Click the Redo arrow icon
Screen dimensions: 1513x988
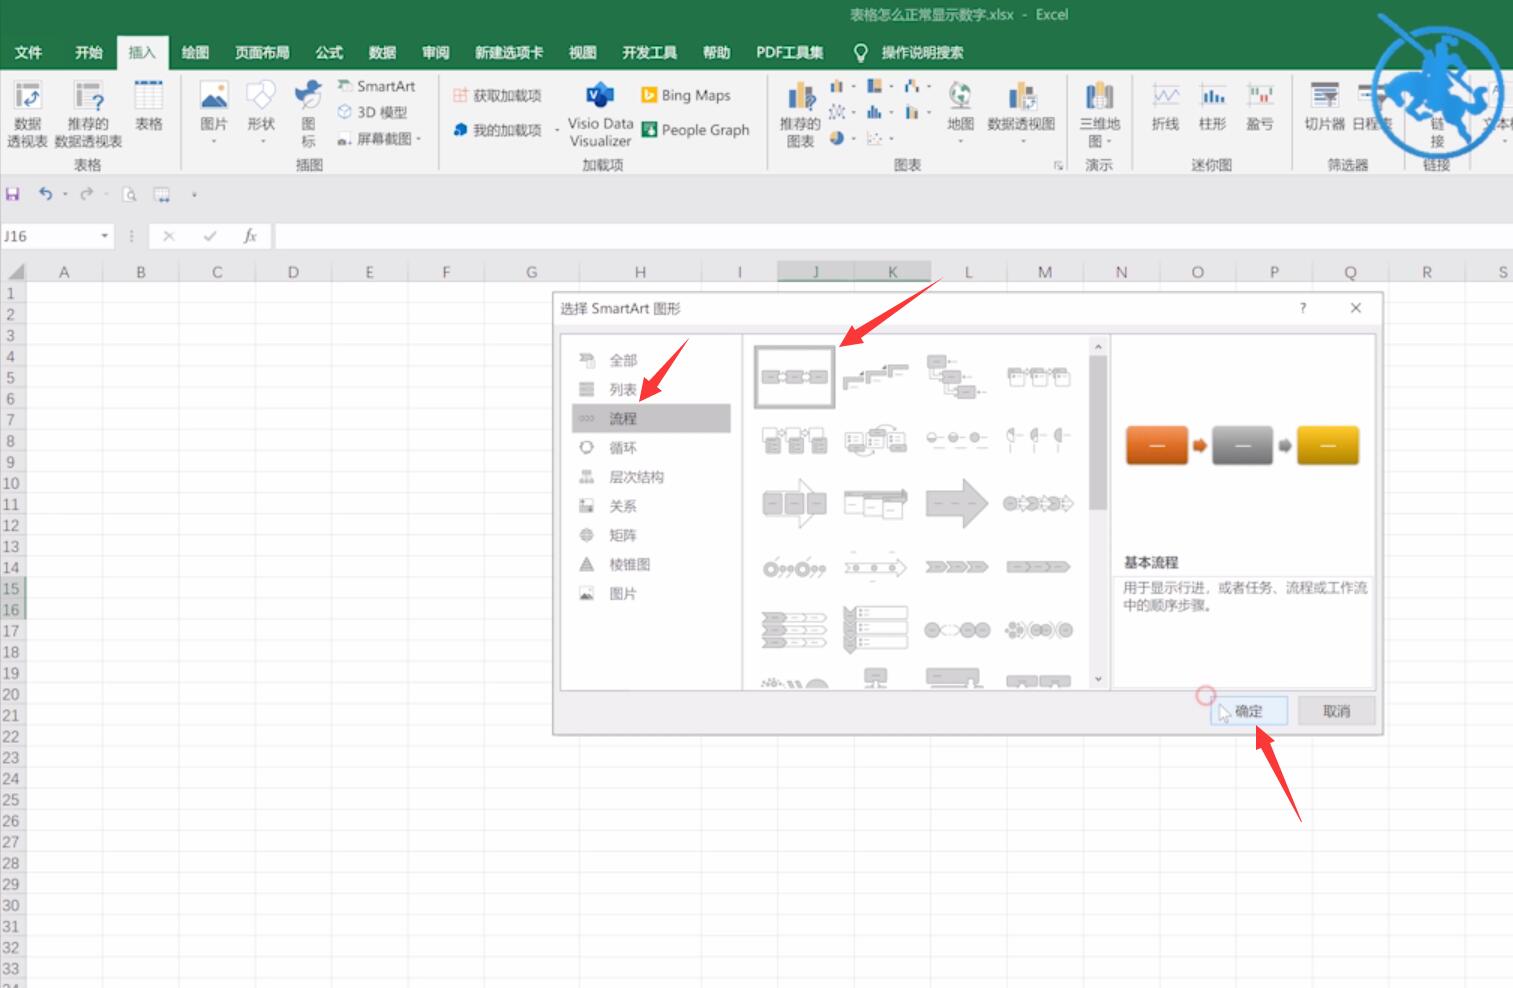(87, 194)
